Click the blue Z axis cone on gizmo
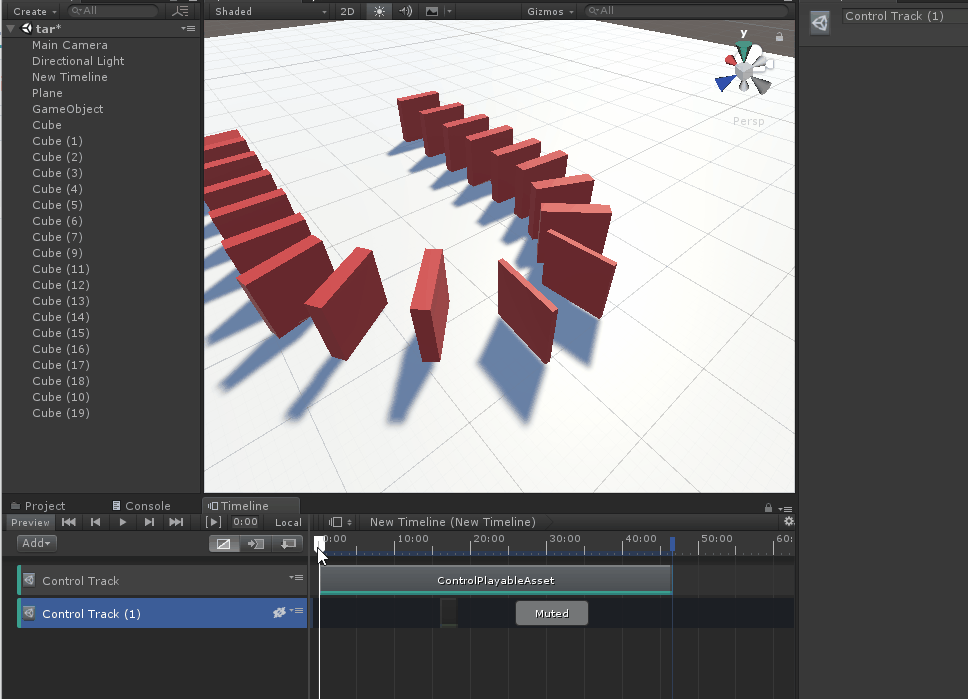Image resolution: width=968 pixels, height=699 pixels. pos(725,83)
